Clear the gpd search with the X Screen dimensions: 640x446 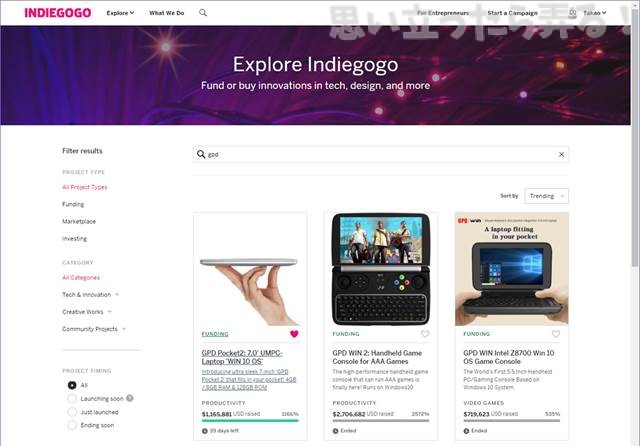(562, 154)
